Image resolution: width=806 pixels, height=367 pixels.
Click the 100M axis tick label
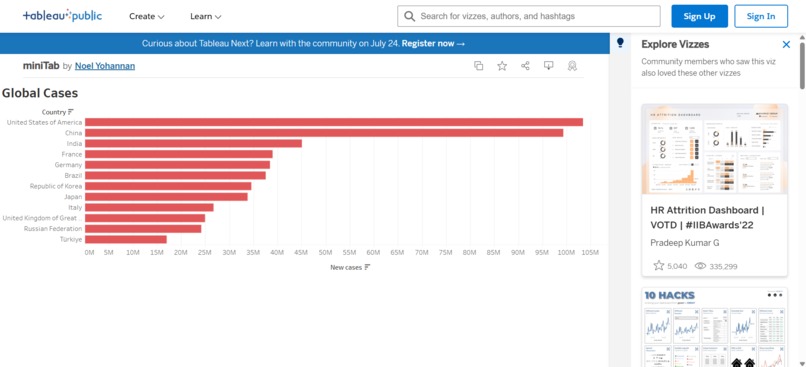tap(565, 252)
